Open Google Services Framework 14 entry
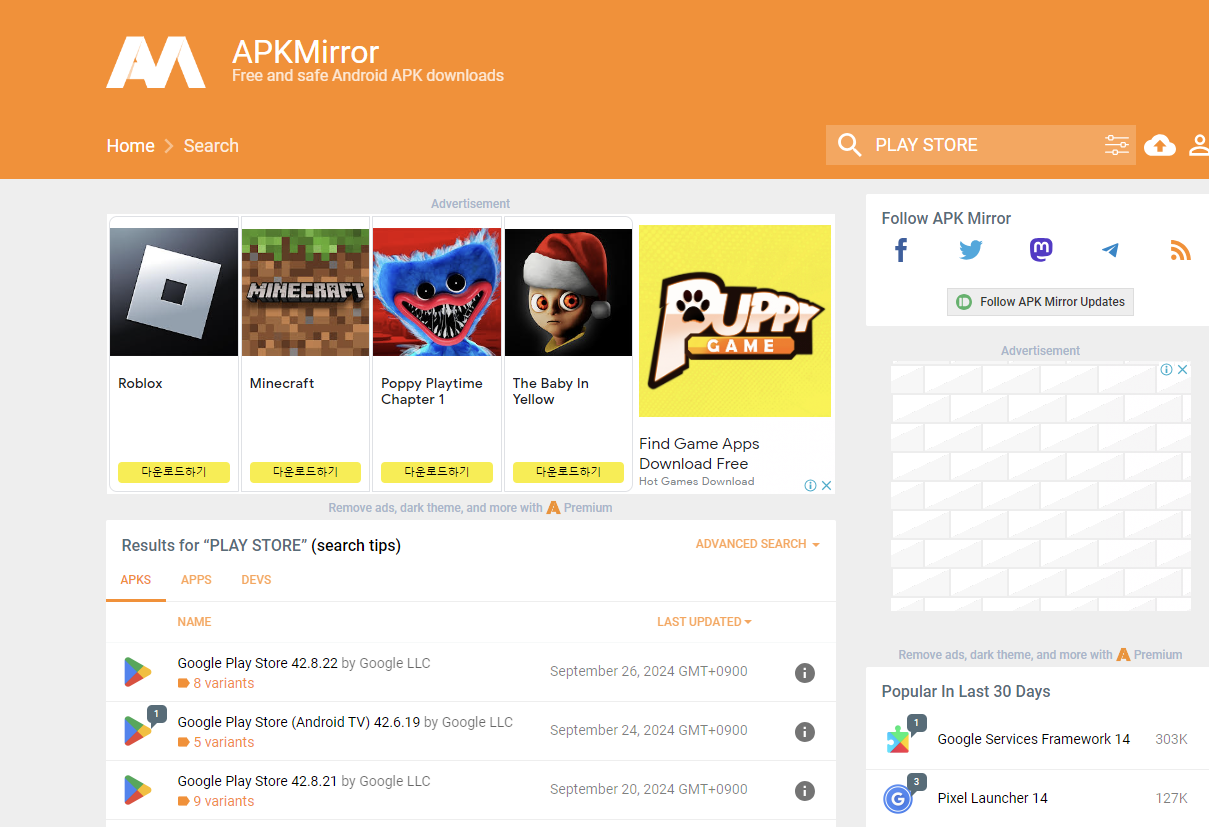This screenshot has width=1209, height=827. click(x=1034, y=740)
